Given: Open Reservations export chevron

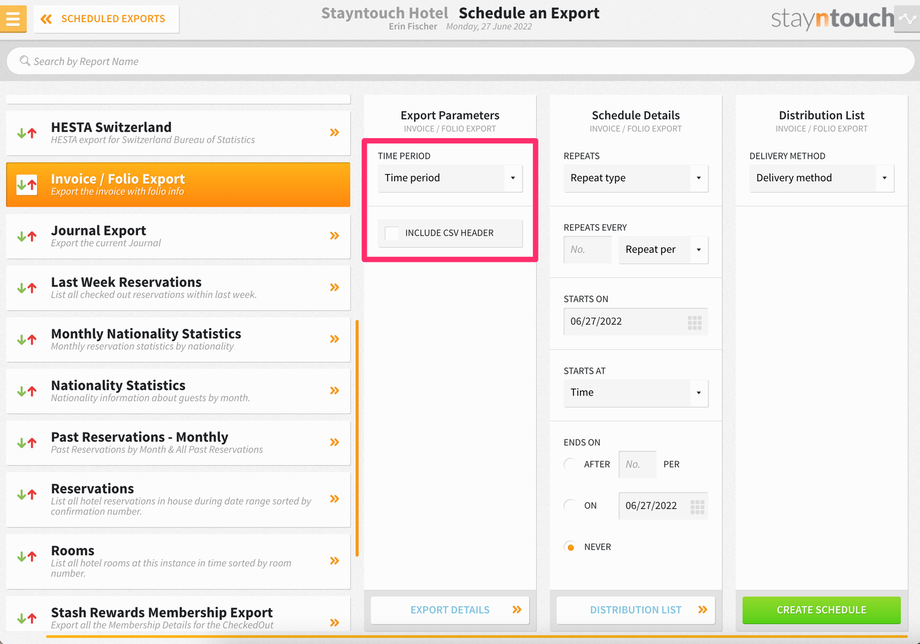Looking at the screenshot, I should [334, 499].
